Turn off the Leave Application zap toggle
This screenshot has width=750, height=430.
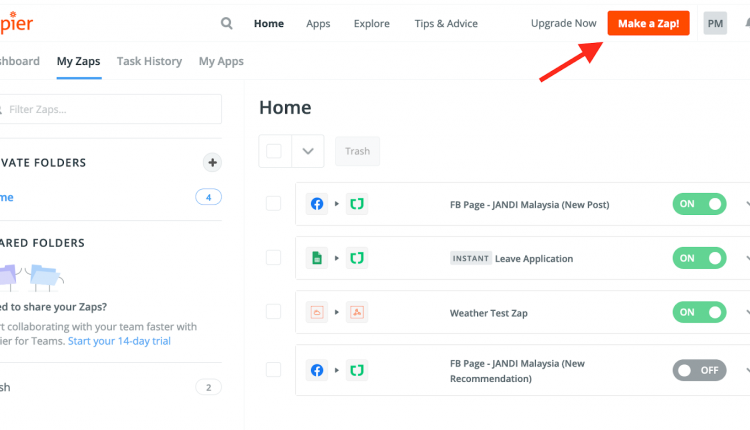(x=699, y=258)
